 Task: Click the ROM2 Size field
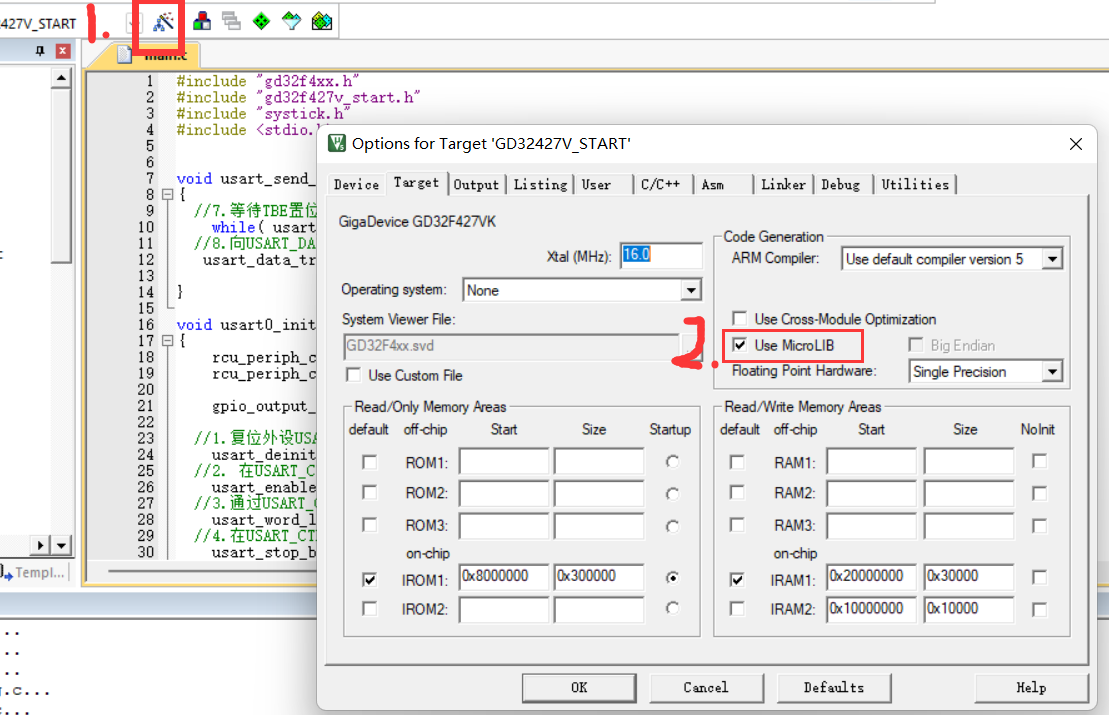click(599, 493)
